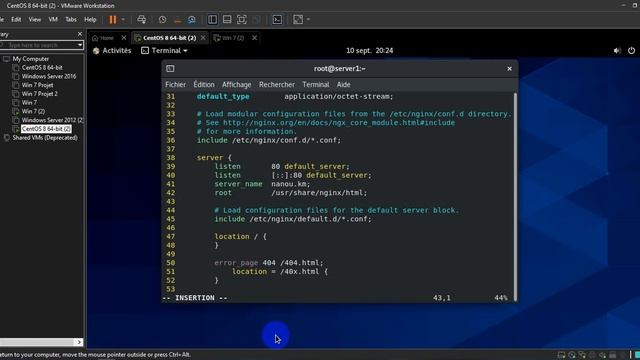The width and height of the screenshot is (640, 360).
Task: Select Windows Server 2012 (2) in the library
Action: [52, 120]
